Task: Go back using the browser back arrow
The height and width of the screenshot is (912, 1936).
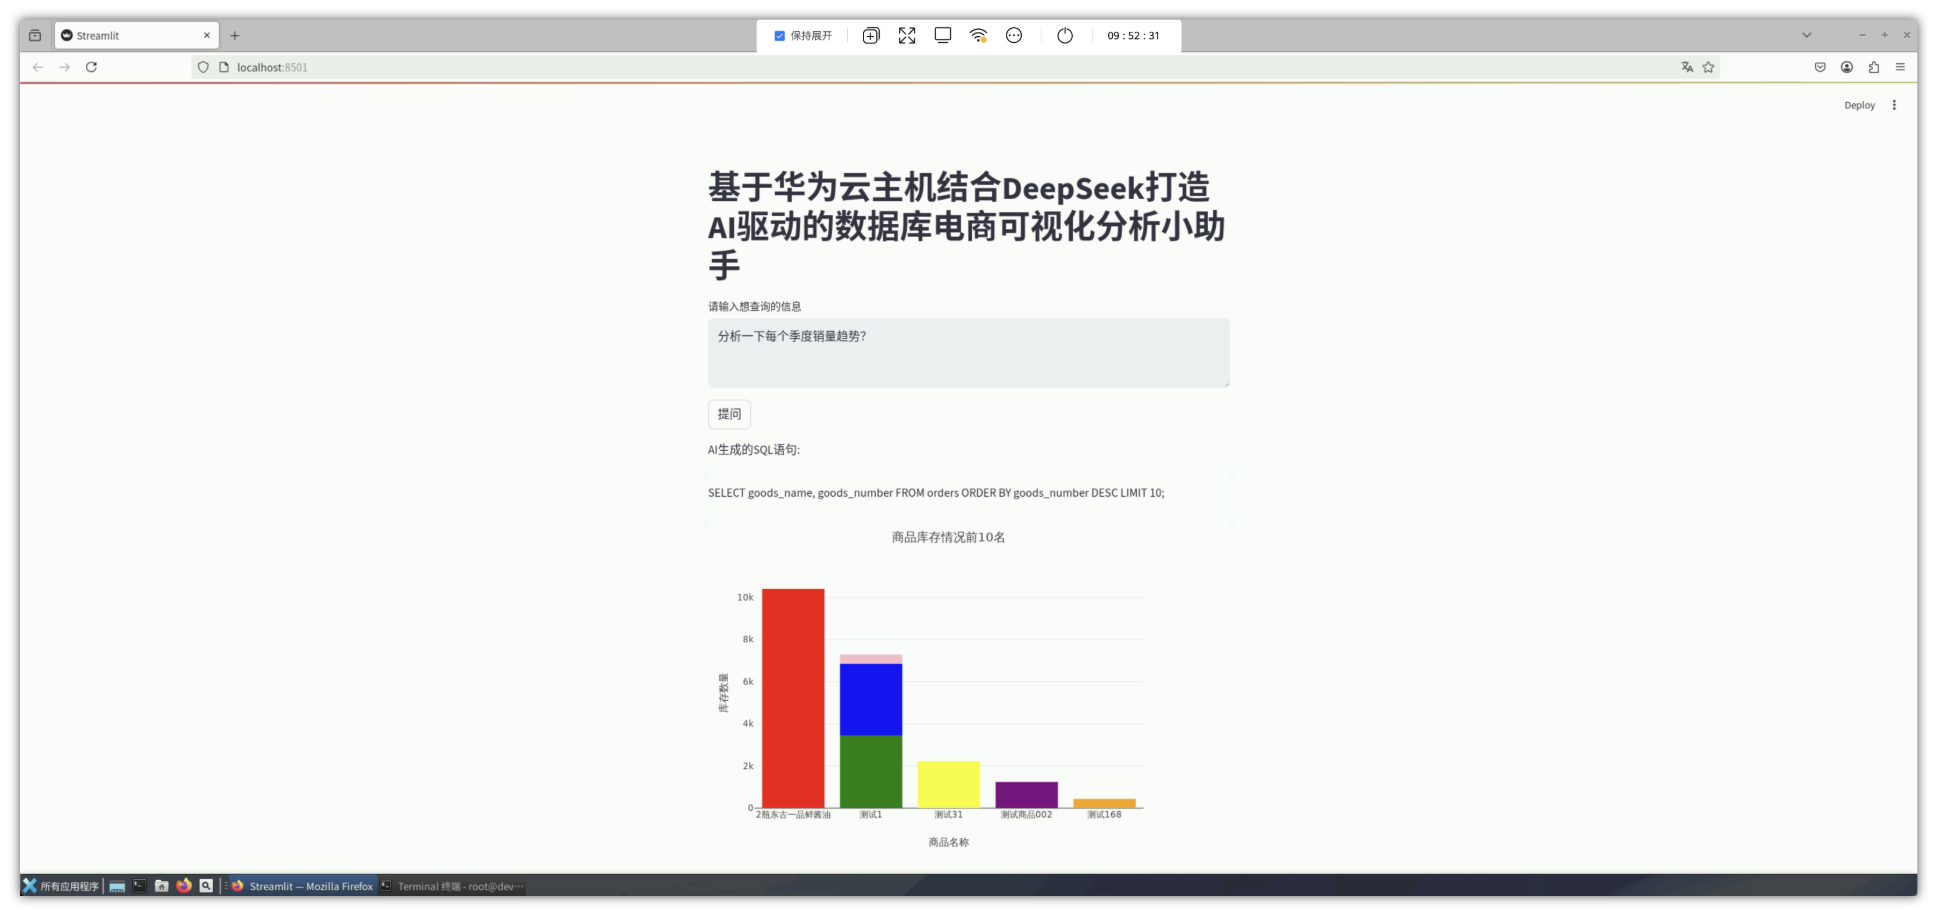Action: [38, 67]
